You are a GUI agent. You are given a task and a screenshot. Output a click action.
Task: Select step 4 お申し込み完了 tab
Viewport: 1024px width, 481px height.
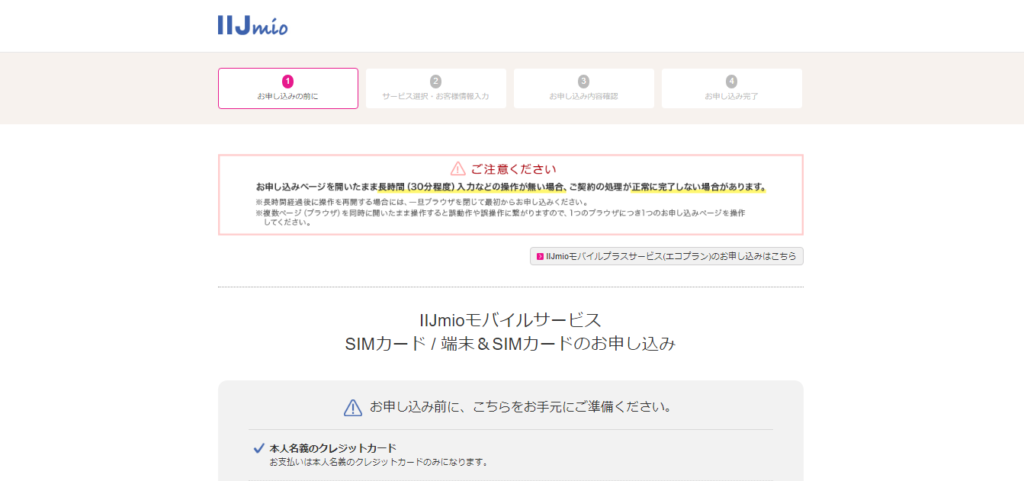click(x=731, y=88)
